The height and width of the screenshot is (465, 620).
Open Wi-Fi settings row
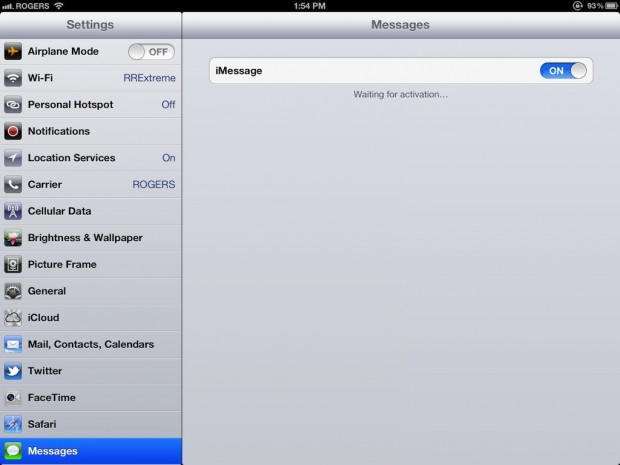coord(91,78)
